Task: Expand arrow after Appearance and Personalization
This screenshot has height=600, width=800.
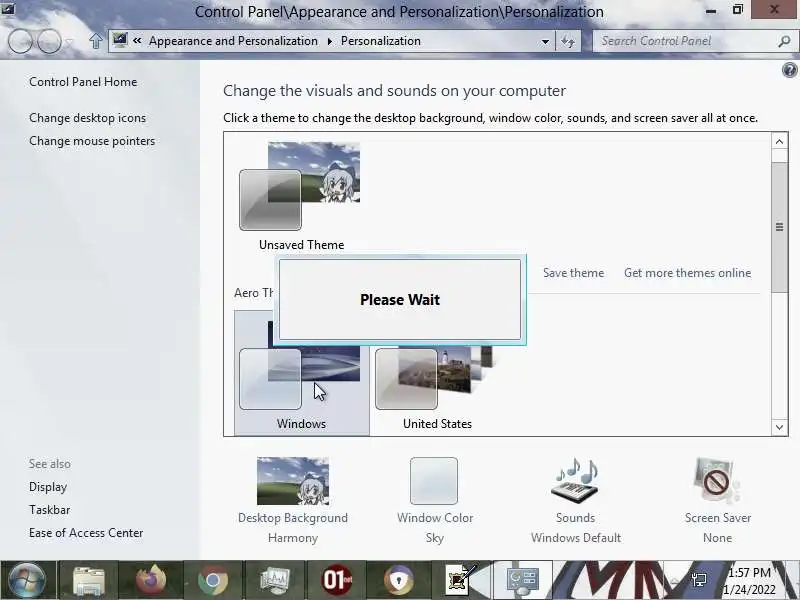Action: click(x=330, y=41)
